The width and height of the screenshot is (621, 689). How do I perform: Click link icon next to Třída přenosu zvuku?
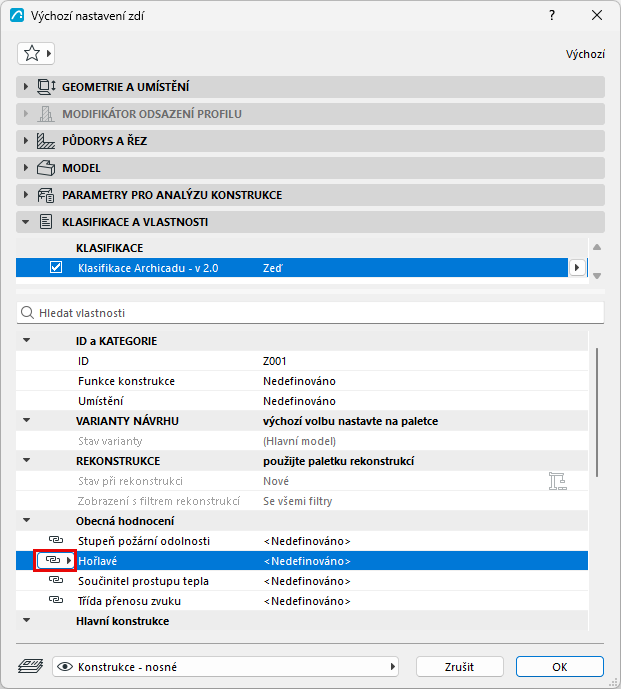(x=56, y=600)
